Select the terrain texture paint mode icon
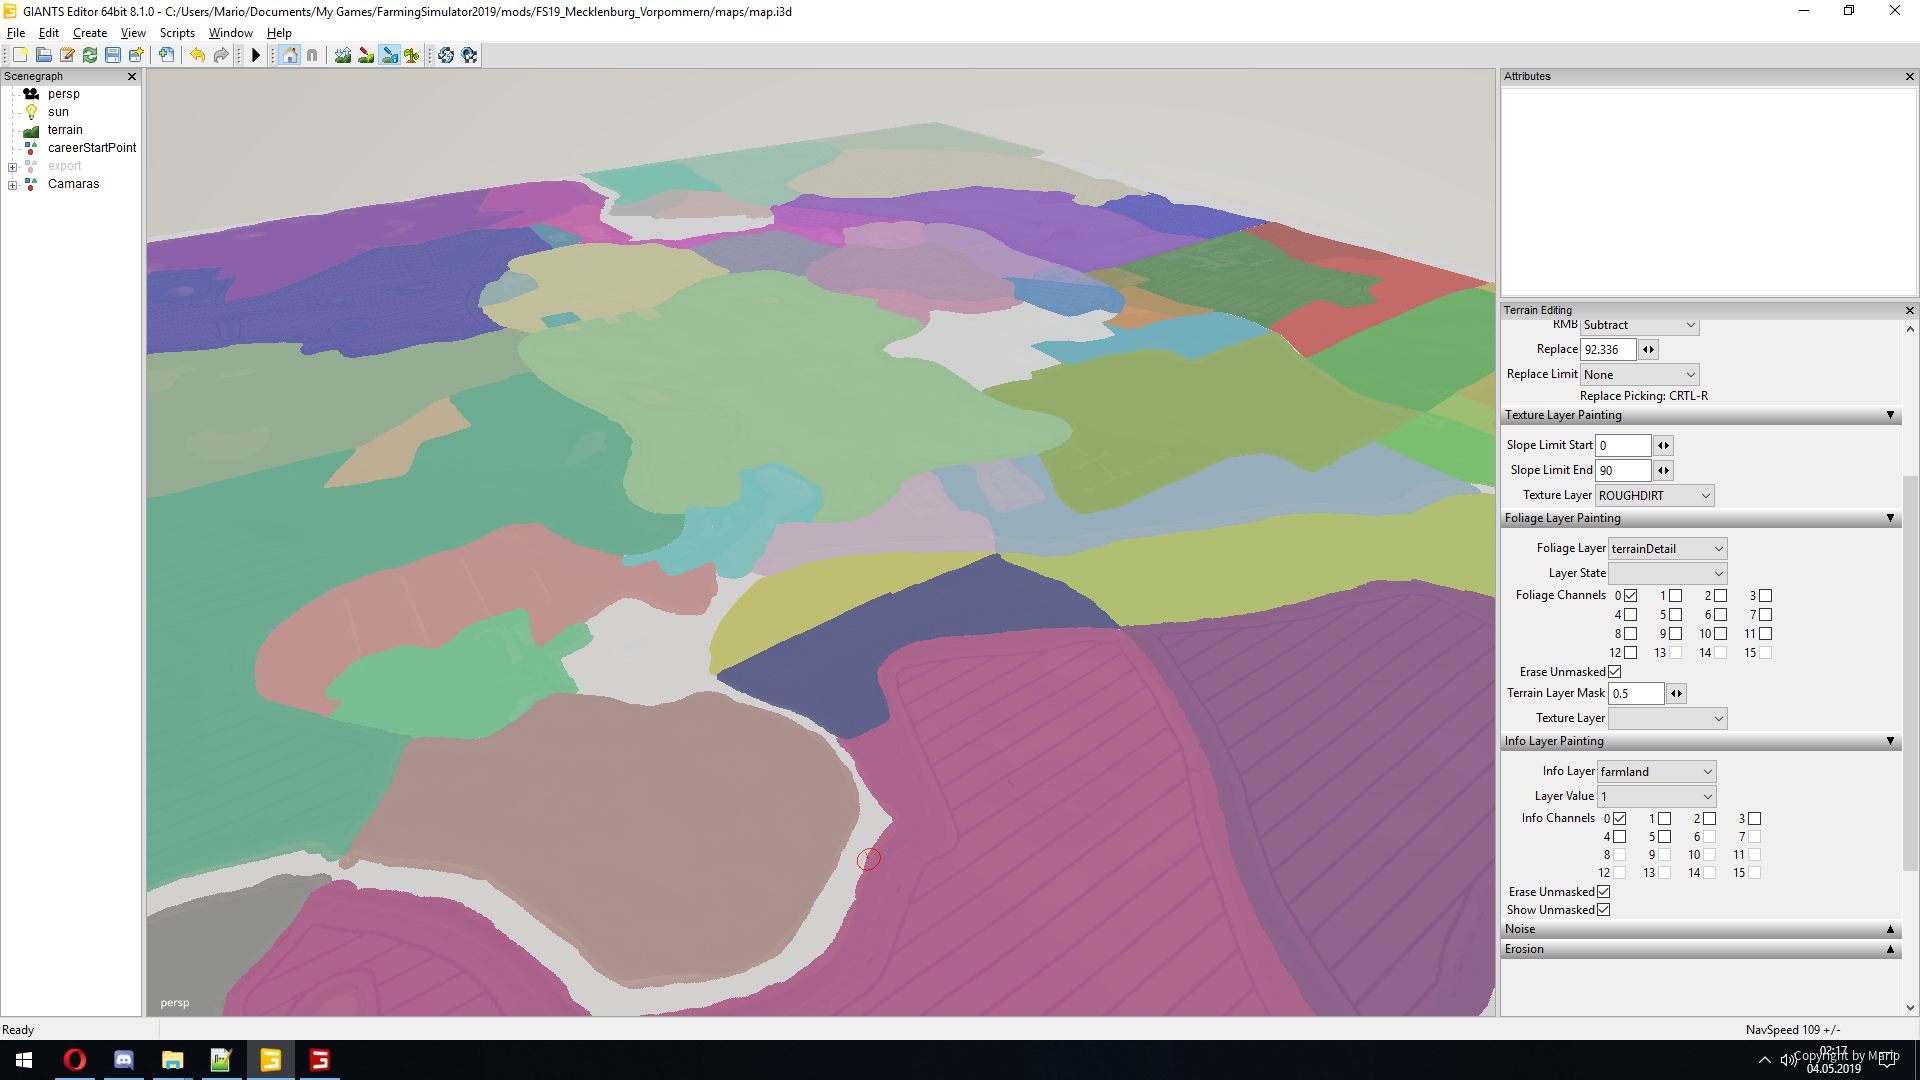Image resolution: width=1920 pixels, height=1080 pixels. [x=366, y=55]
